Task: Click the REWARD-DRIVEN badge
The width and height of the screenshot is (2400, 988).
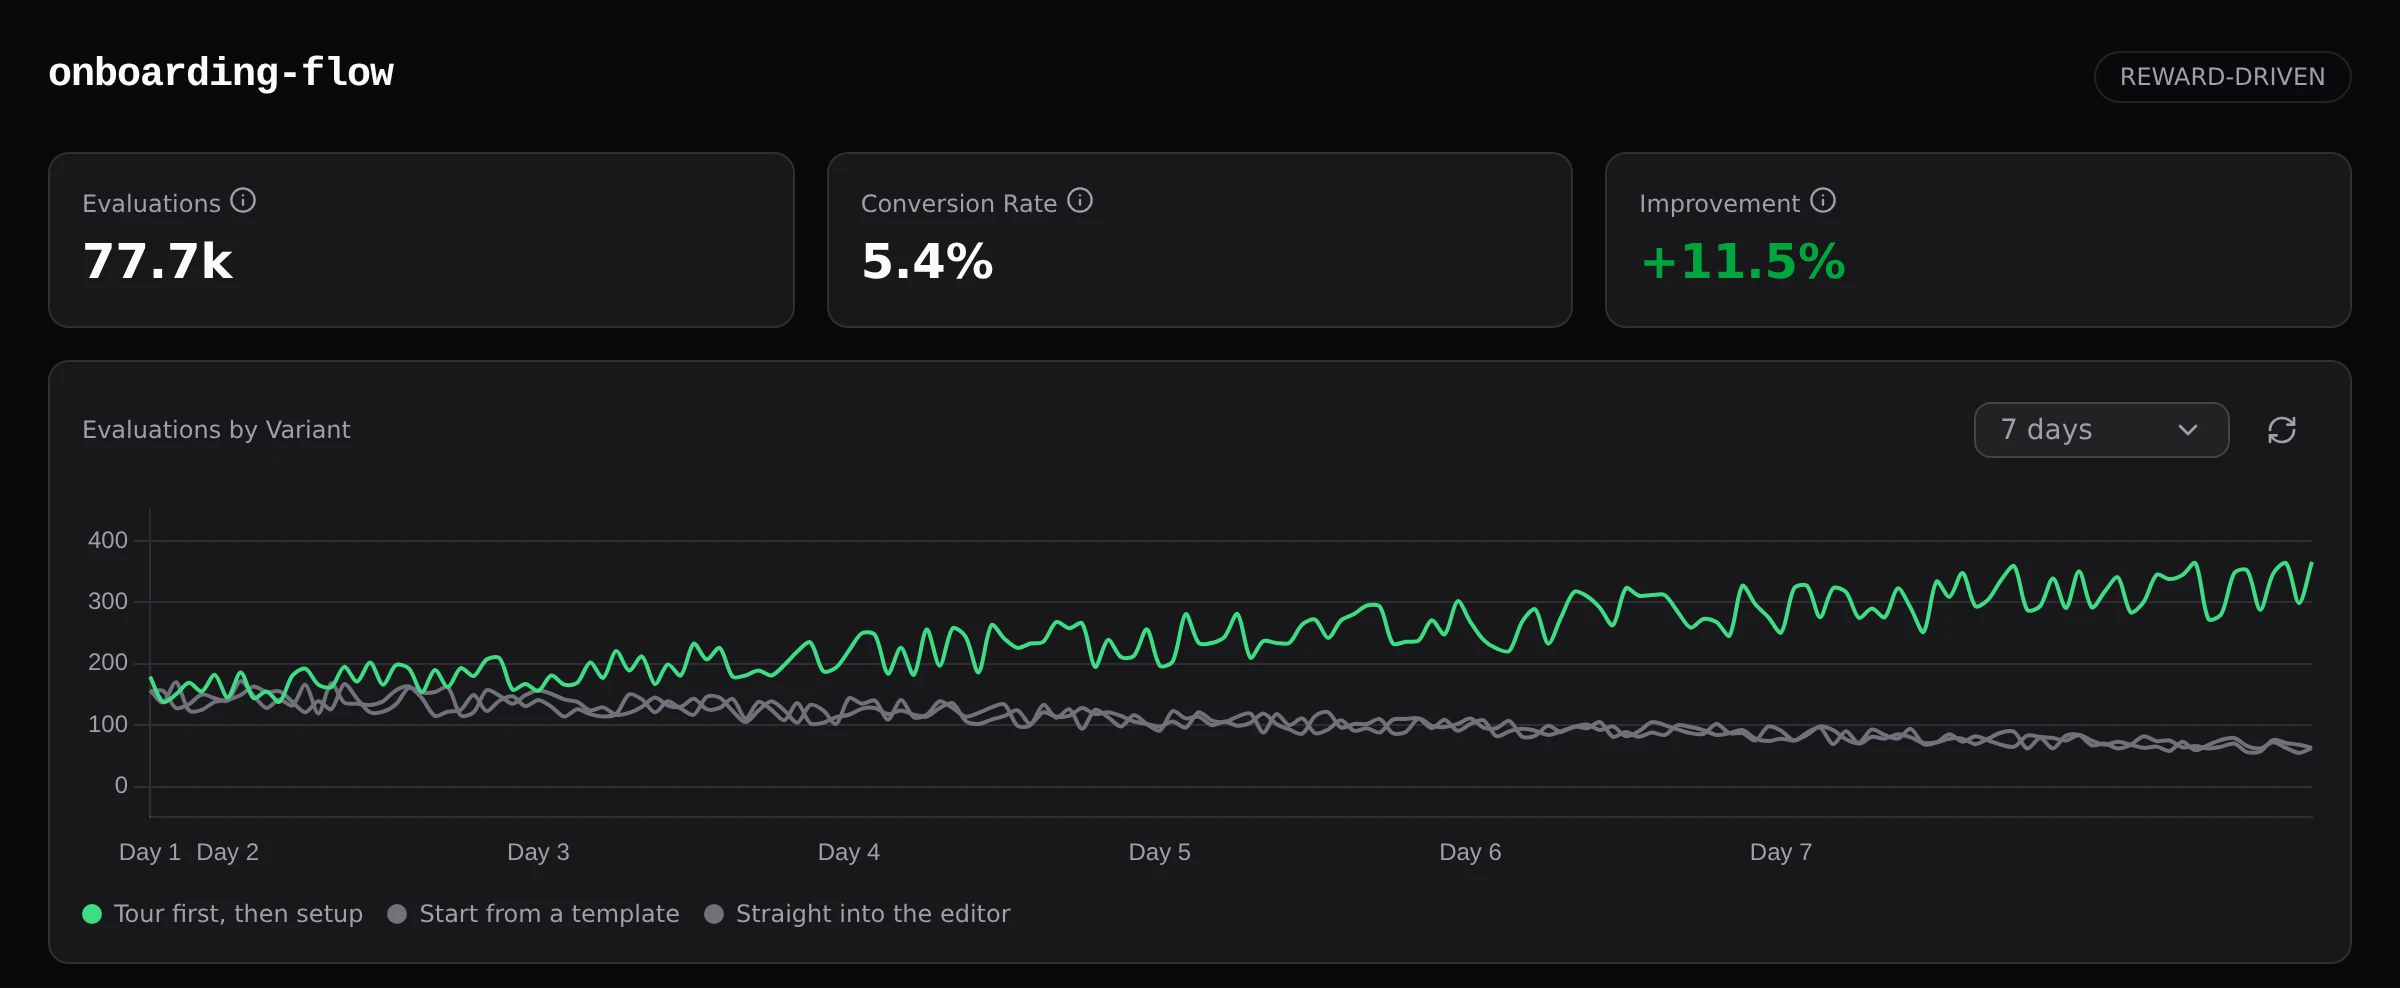Action: (x=2222, y=77)
